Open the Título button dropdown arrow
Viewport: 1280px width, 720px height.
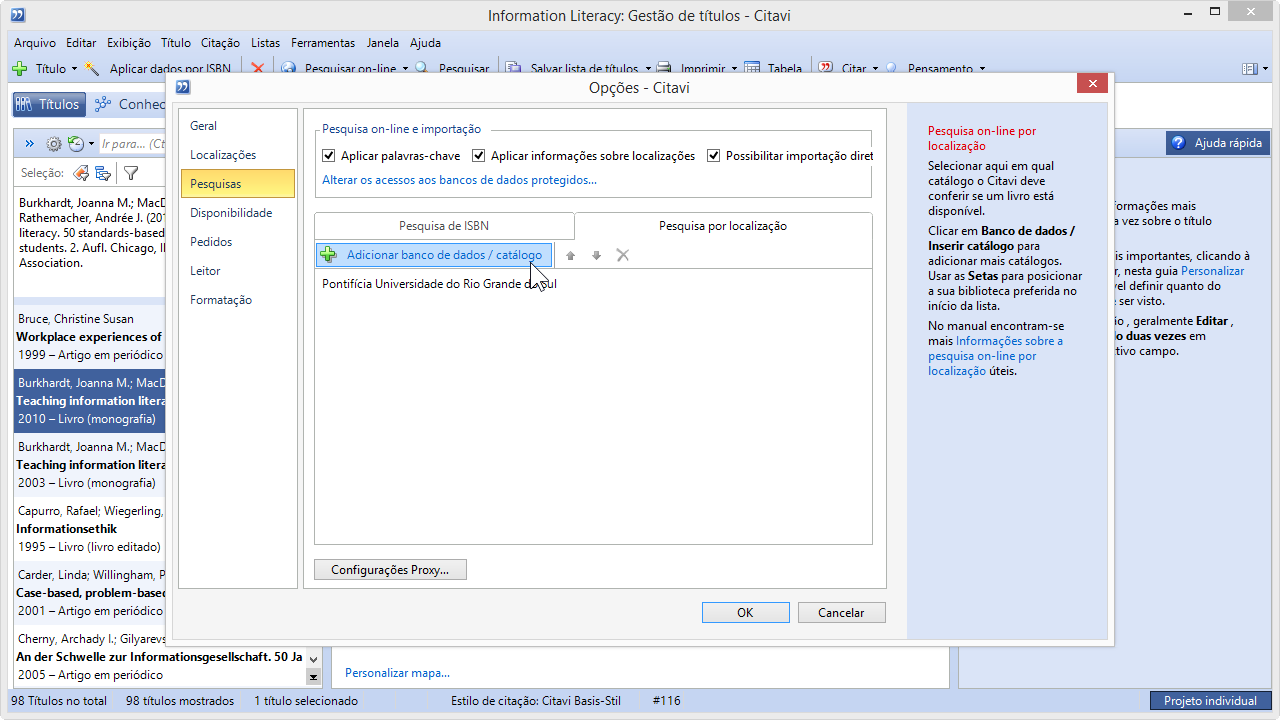[x=74, y=69]
